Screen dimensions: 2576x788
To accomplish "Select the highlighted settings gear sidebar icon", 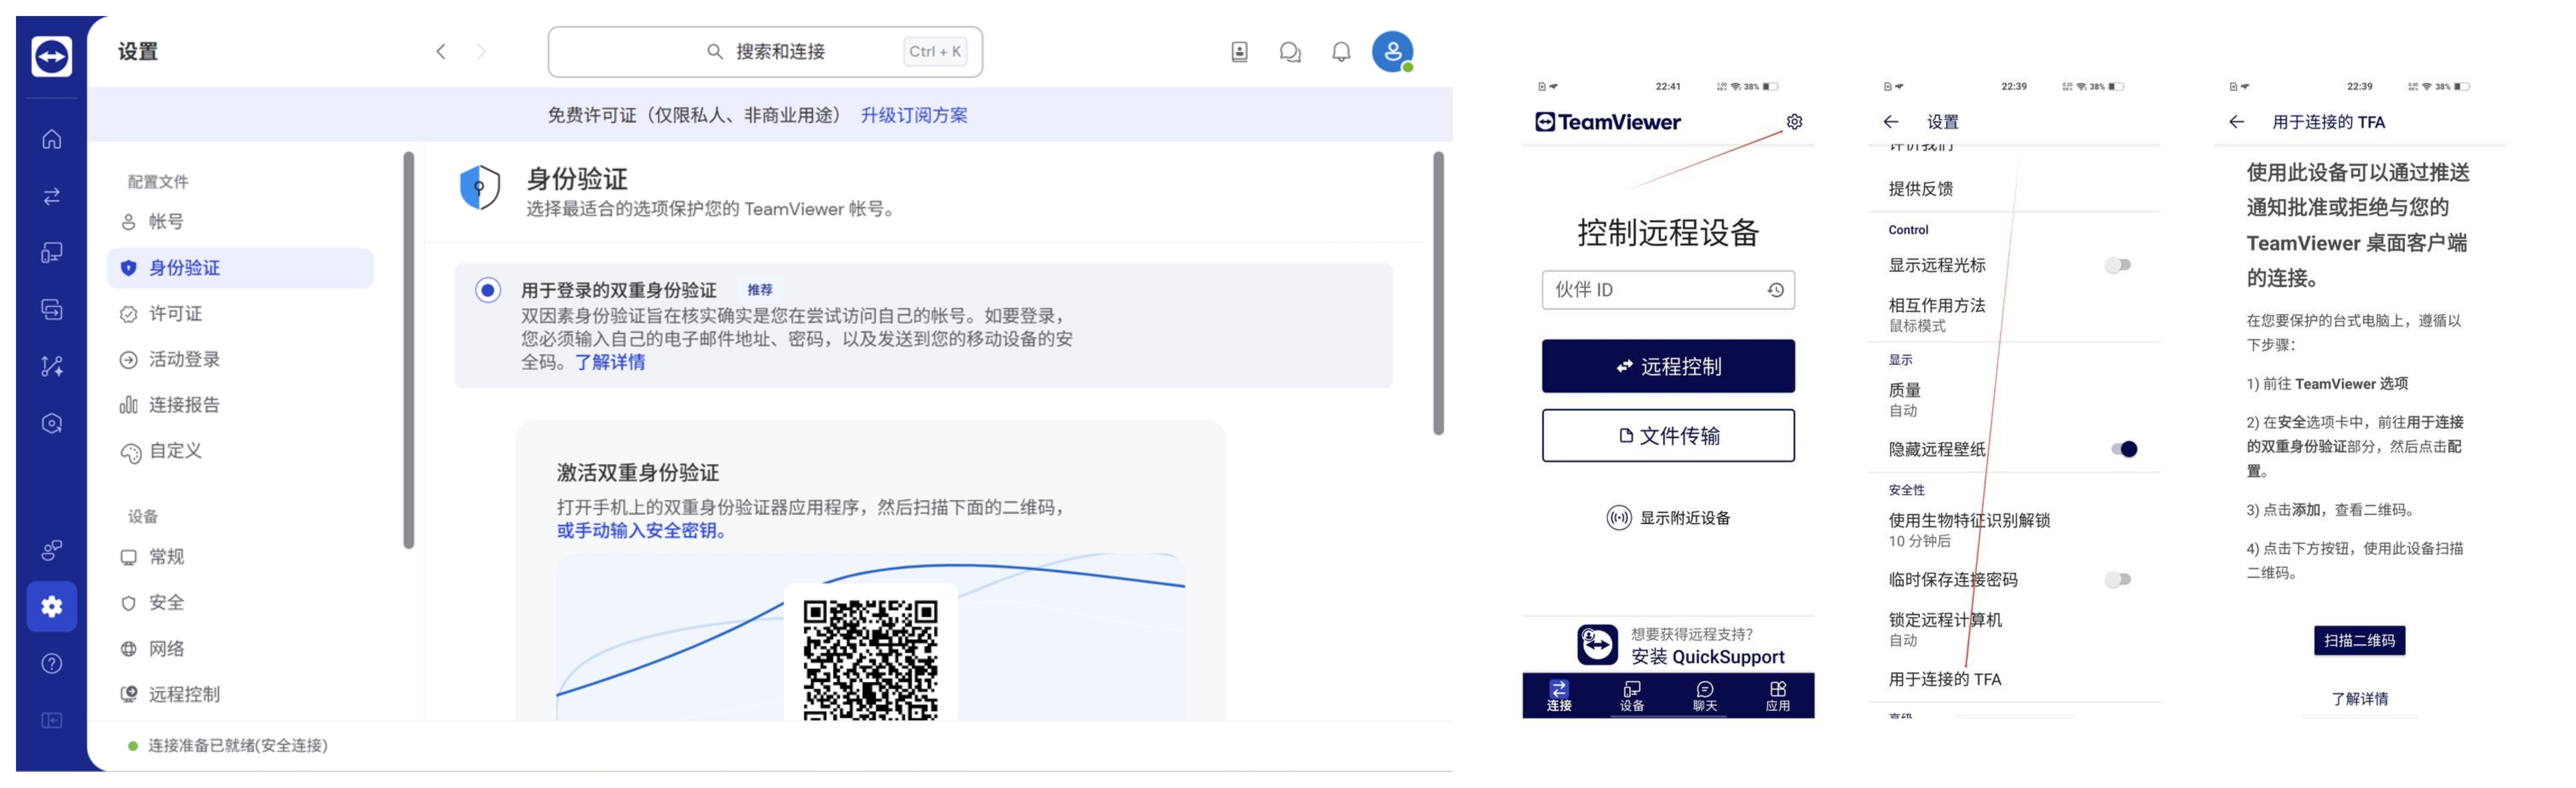I will click(52, 606).
